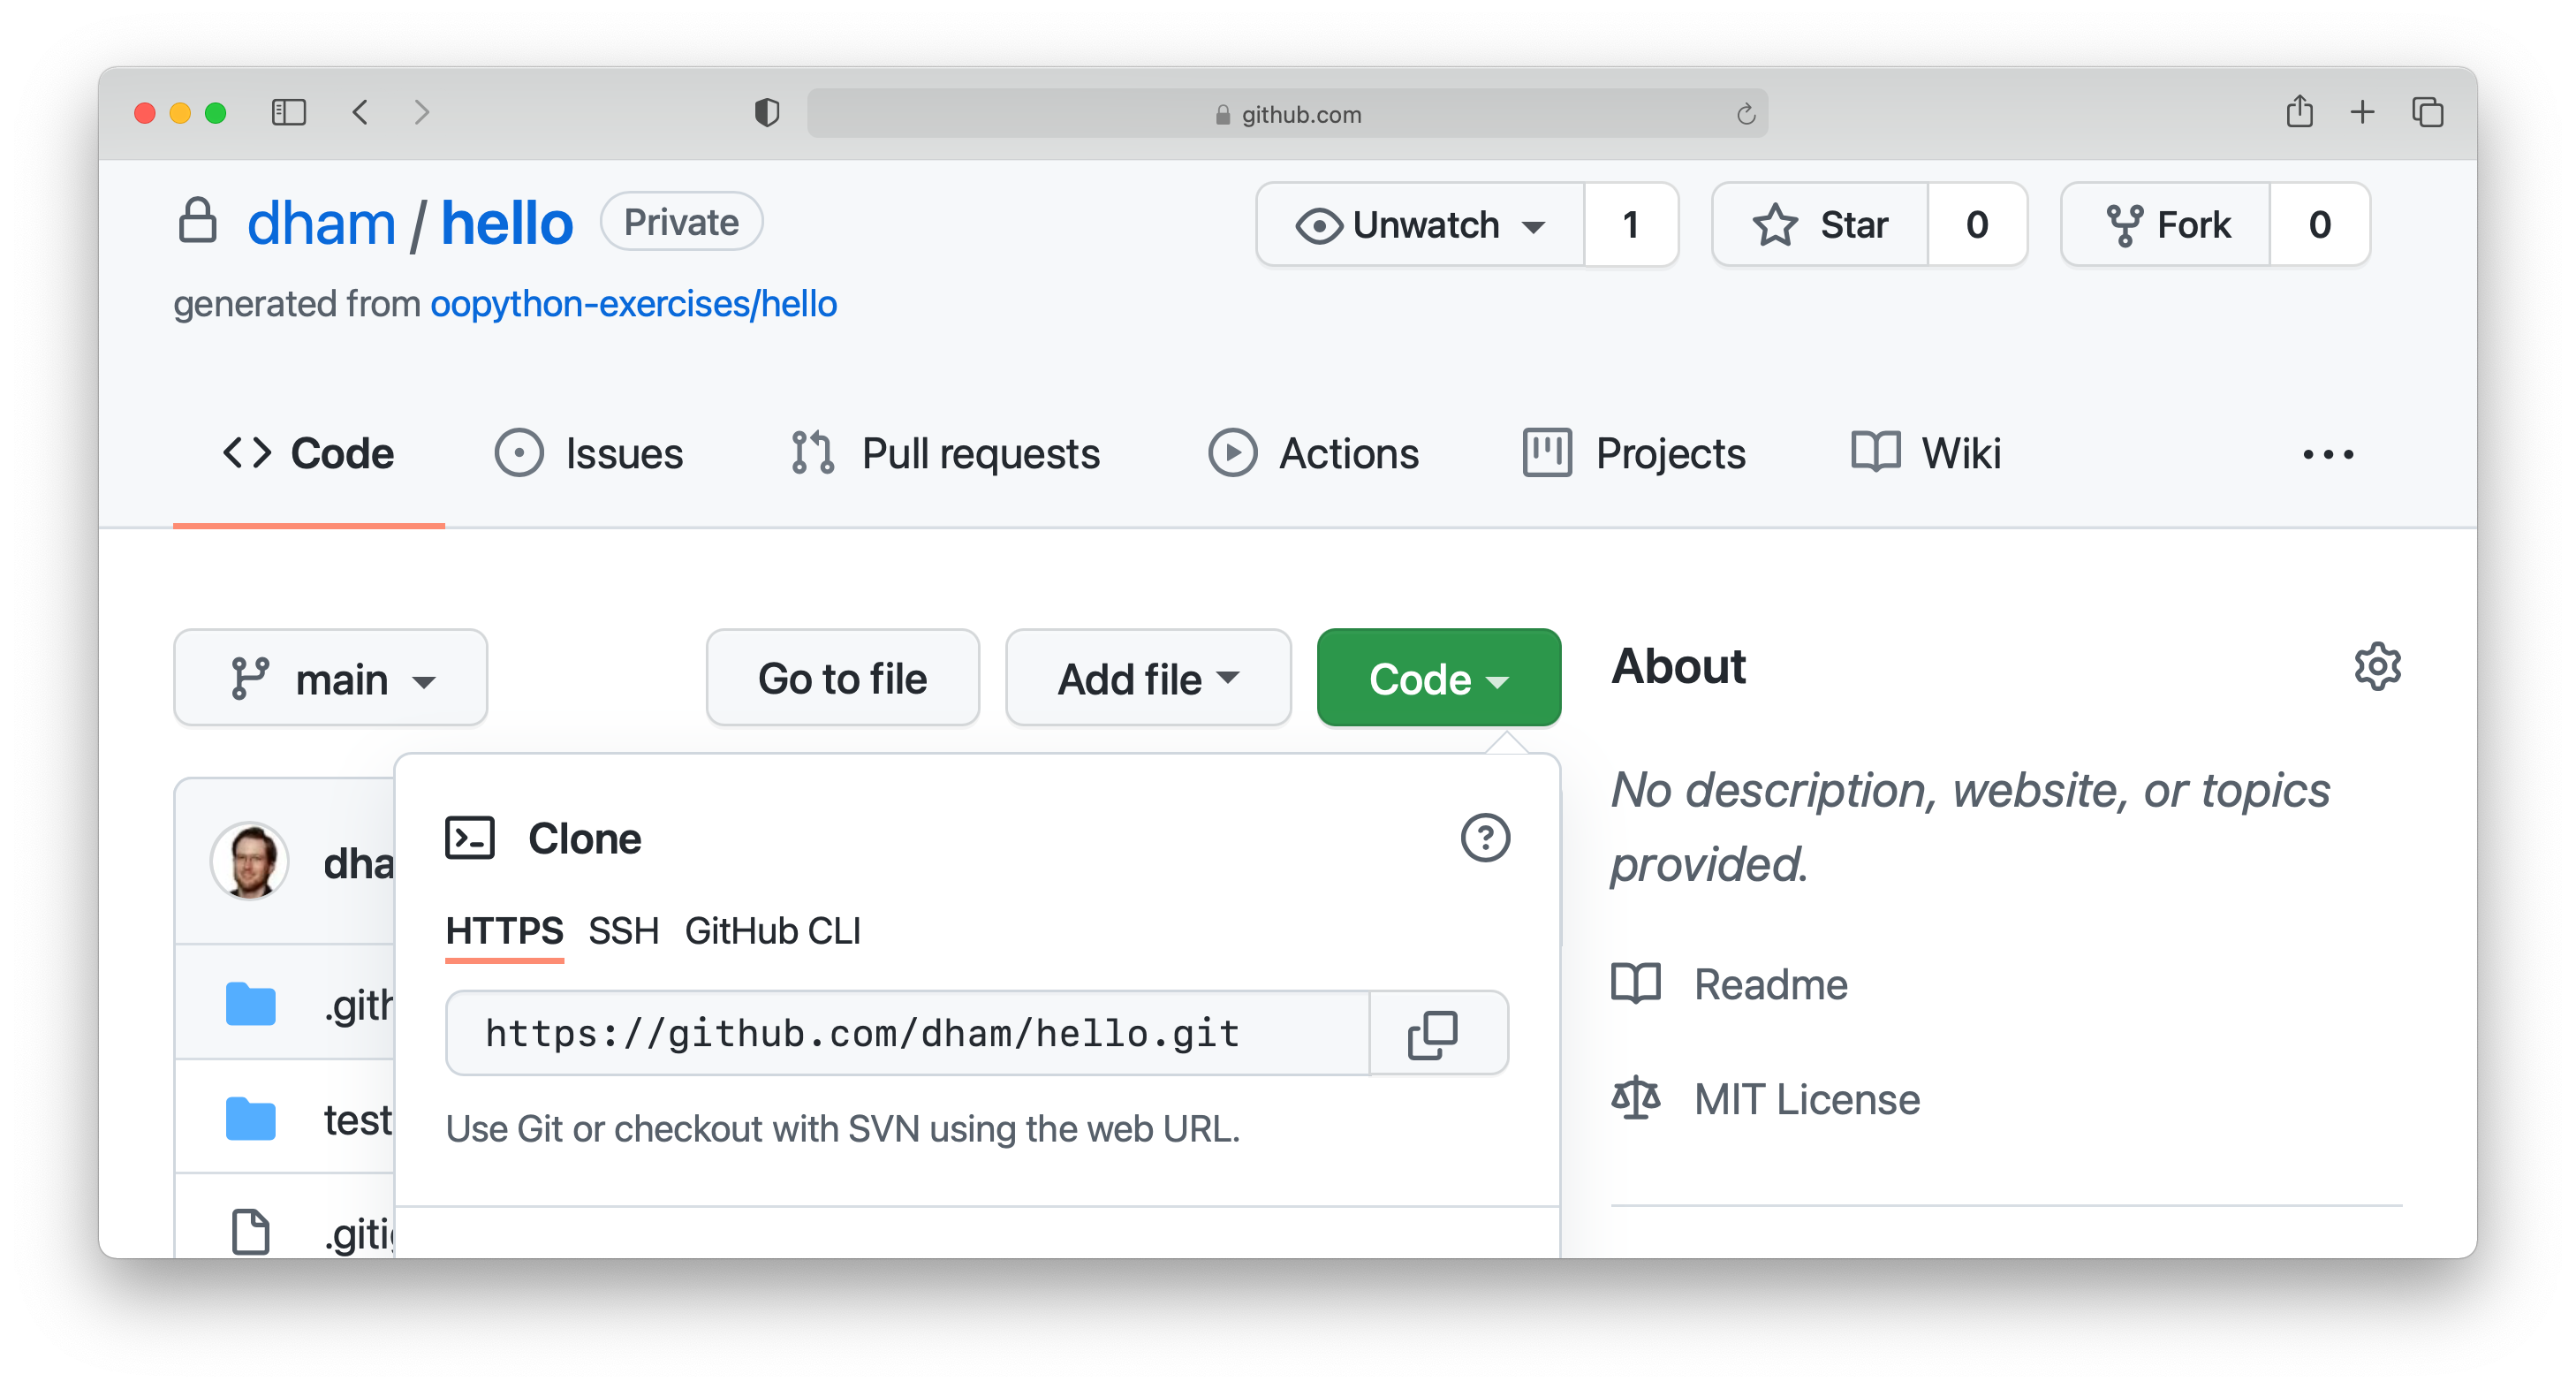The width and height of the screenshot is (2576, 1389).
Task: Click the clone URL text field
Action: (907, 1033)
